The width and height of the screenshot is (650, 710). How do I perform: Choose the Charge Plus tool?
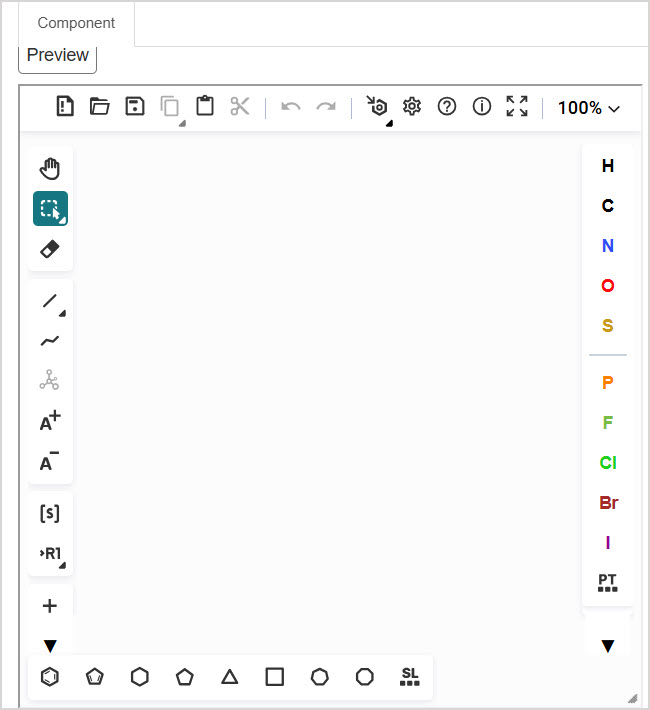point(50,421)
